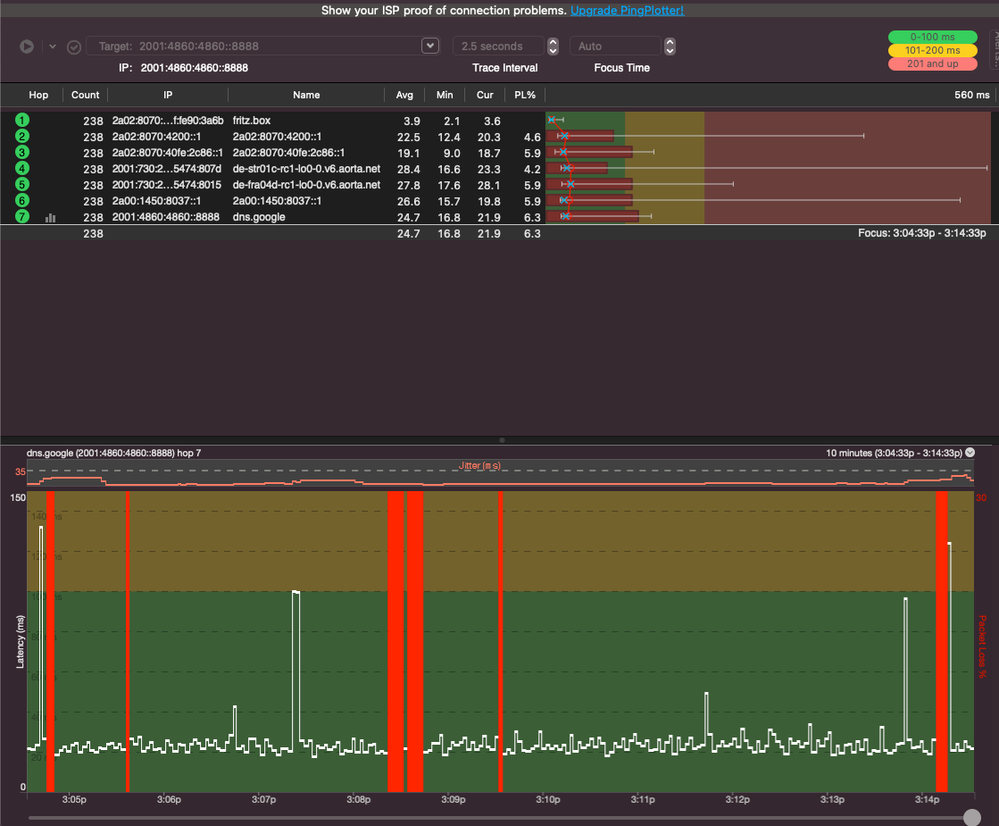
Task: Click the Avg column header
Action: coord(404,95)
